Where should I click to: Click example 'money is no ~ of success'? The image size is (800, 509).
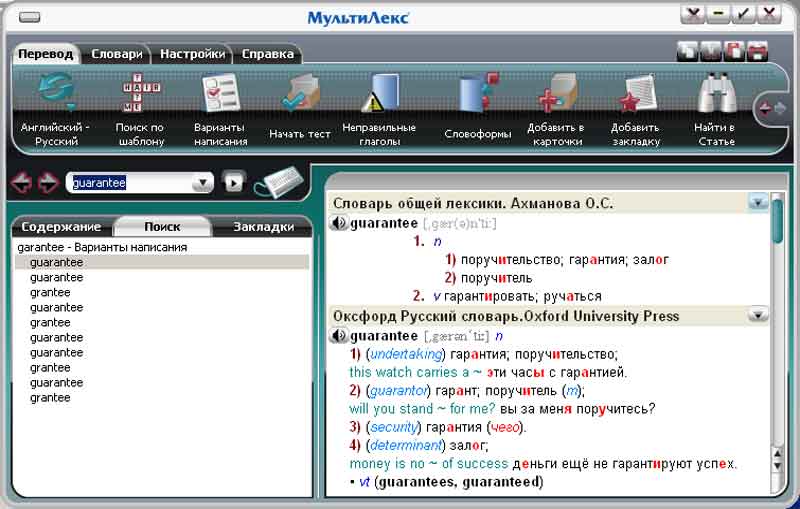coord(429,464)
